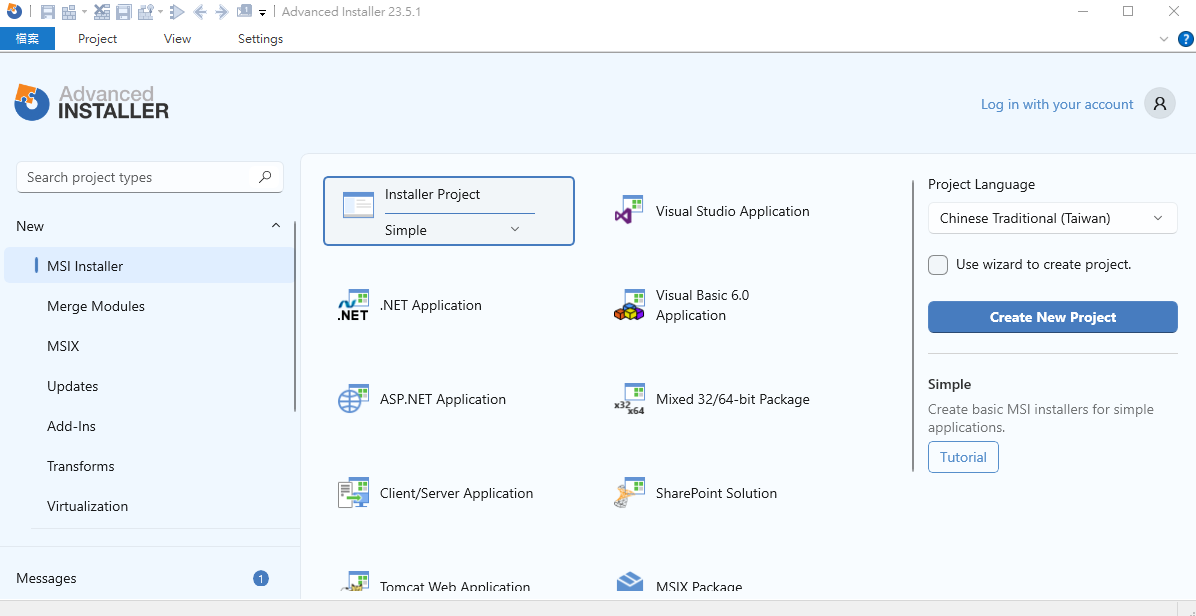This screenshot has height=616, width=1196.
Task: Click the user profile avatar icon
Action: coord(1159,104)
